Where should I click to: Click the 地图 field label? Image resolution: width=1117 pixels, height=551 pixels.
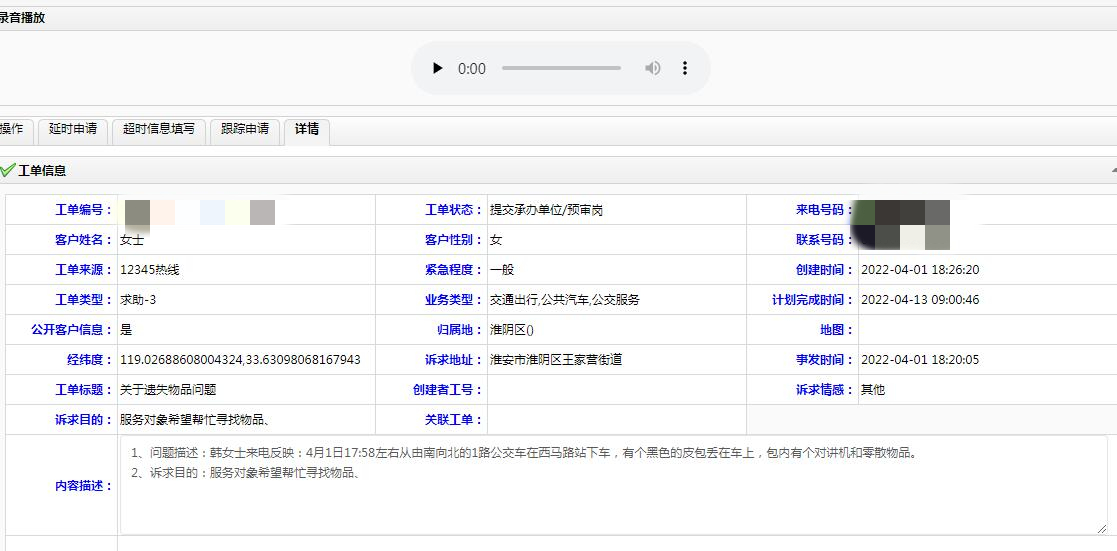[836, 330]
